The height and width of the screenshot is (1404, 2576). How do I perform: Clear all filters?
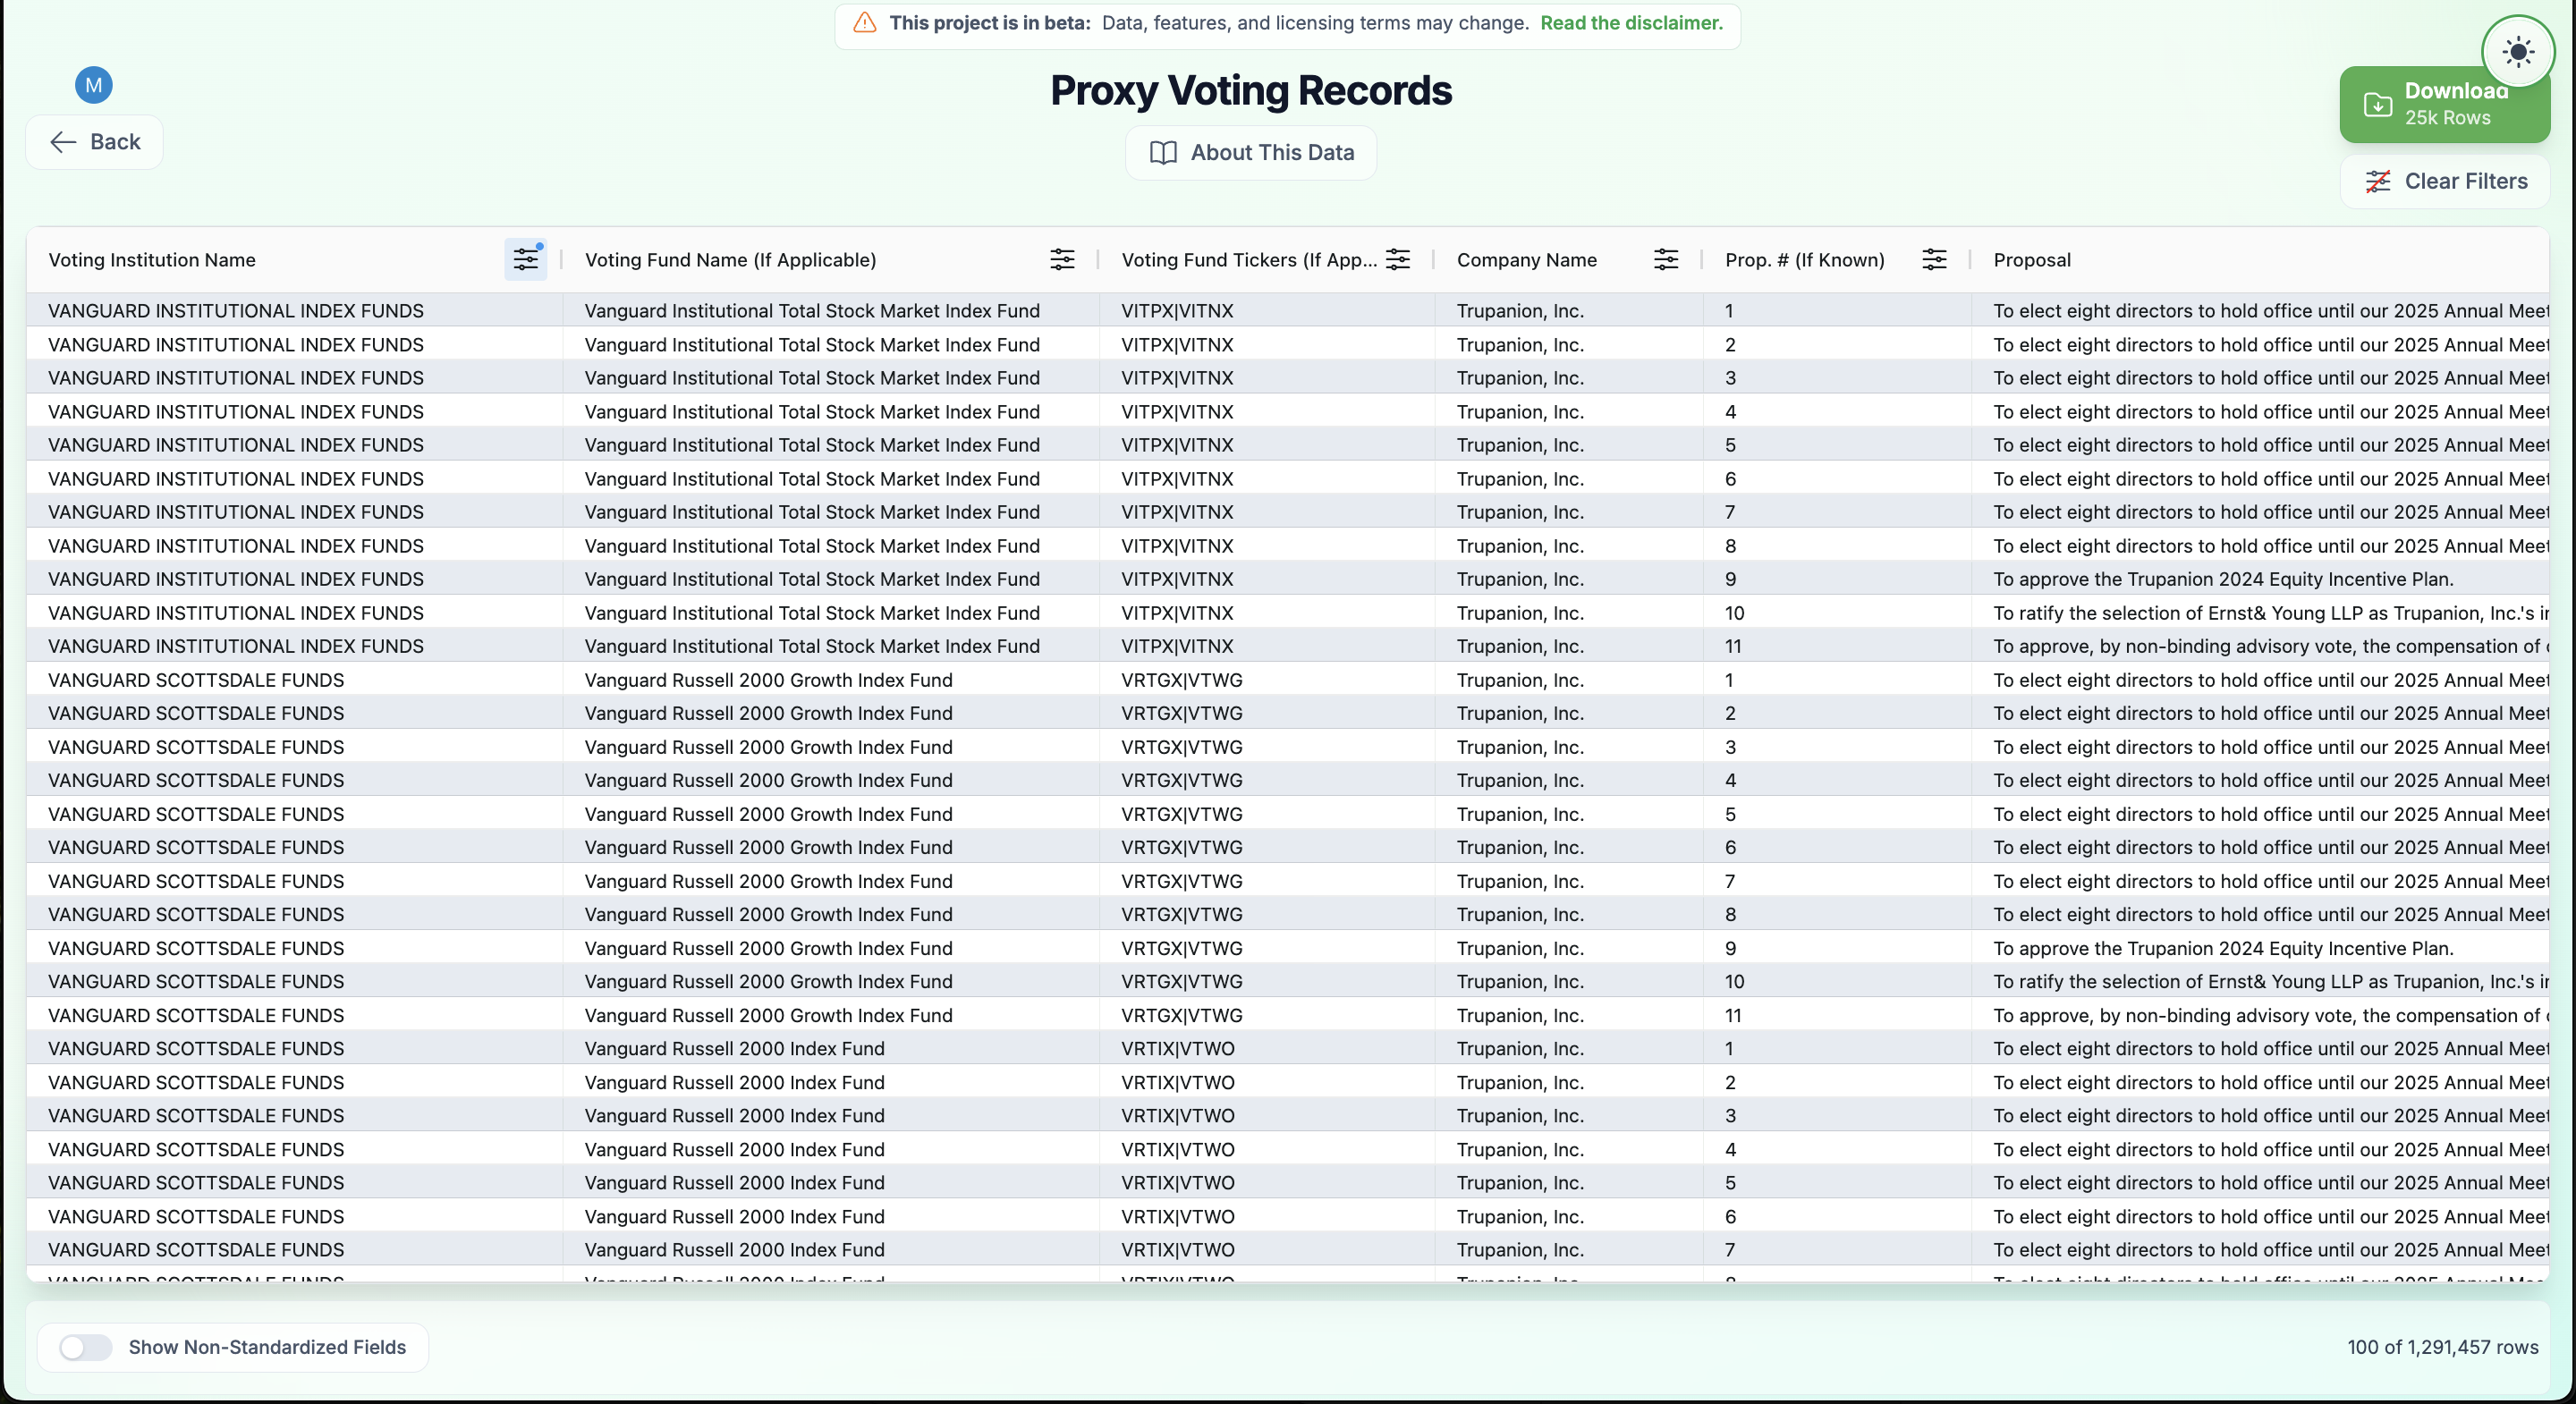[2444, 181]
